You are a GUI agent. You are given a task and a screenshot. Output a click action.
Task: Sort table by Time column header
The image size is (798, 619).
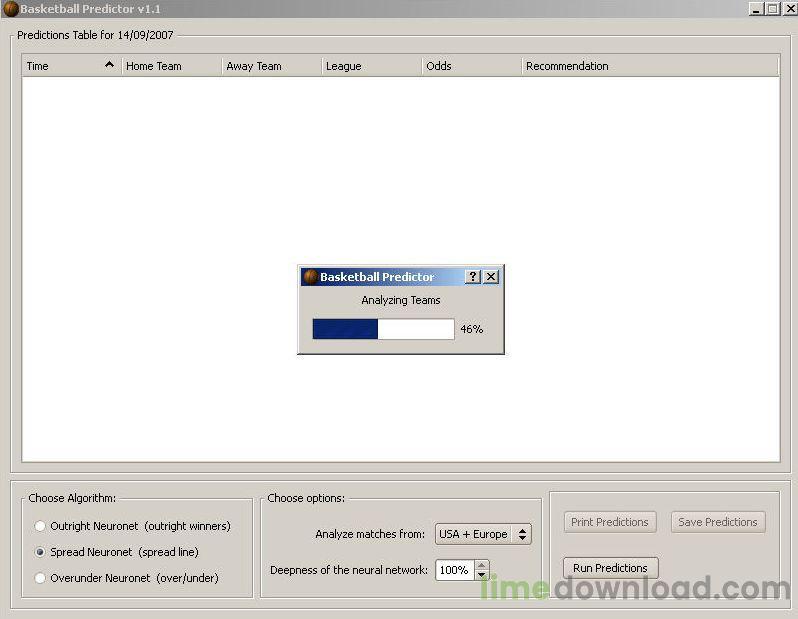click(x=71, y=66)
